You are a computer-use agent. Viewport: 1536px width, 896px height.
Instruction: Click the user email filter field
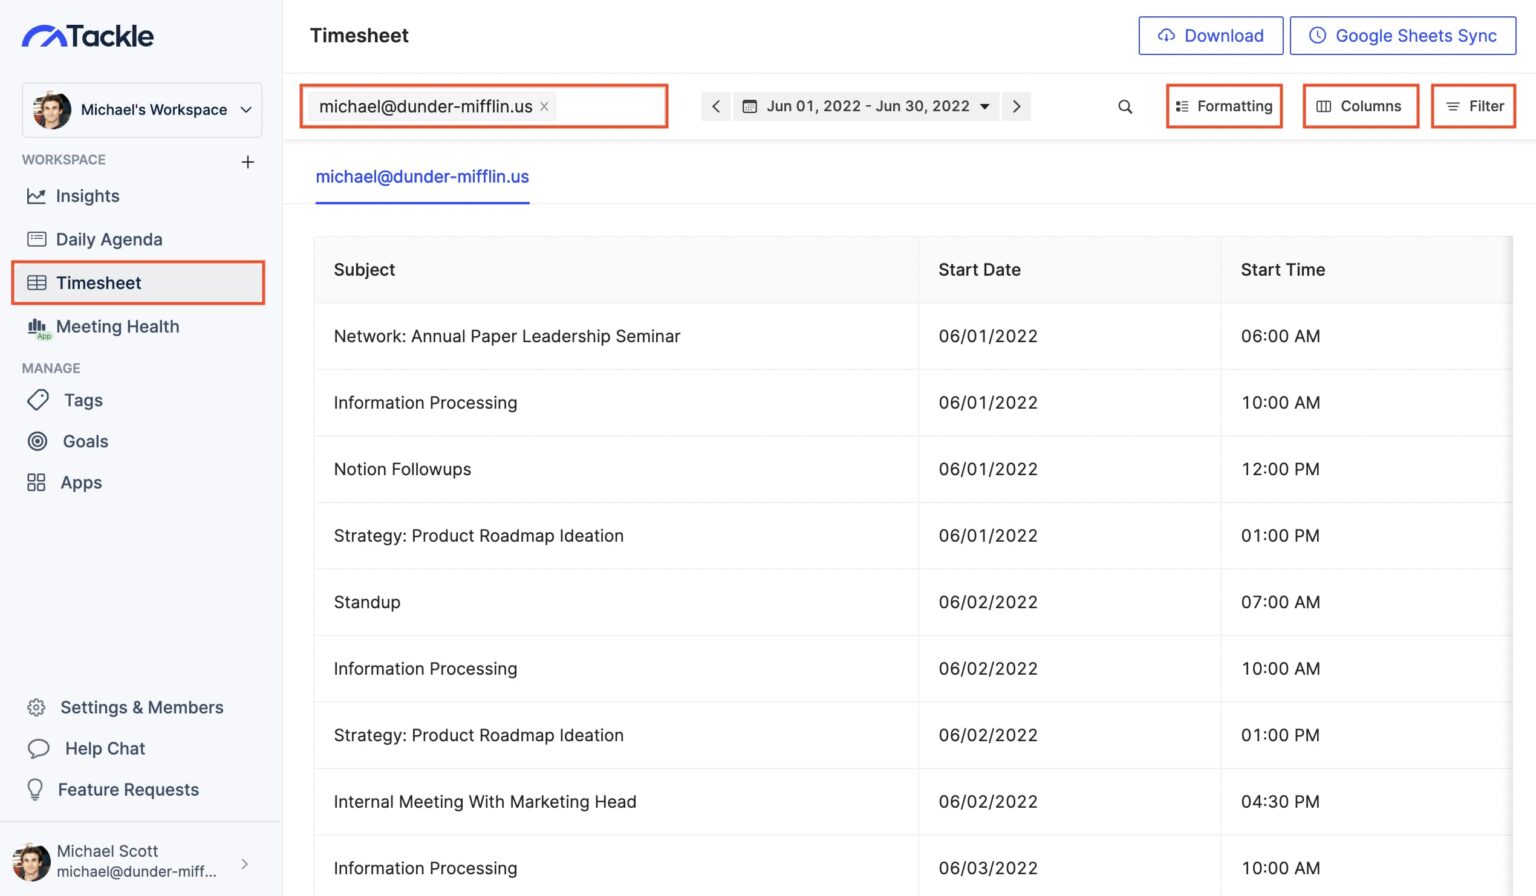(x=610, y=107)
